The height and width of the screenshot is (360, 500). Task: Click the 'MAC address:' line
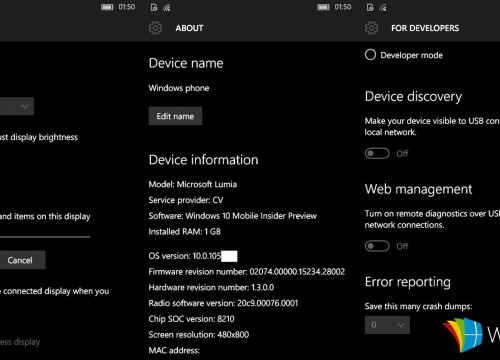coord(174,350)
